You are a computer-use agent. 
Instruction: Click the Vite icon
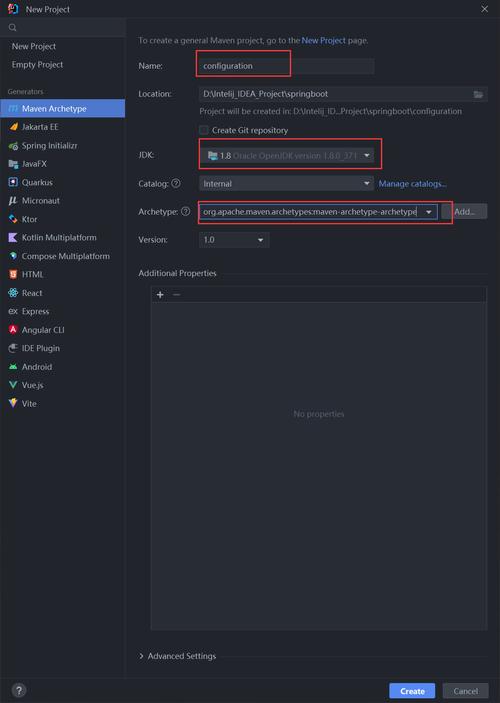tap(13, 403)
